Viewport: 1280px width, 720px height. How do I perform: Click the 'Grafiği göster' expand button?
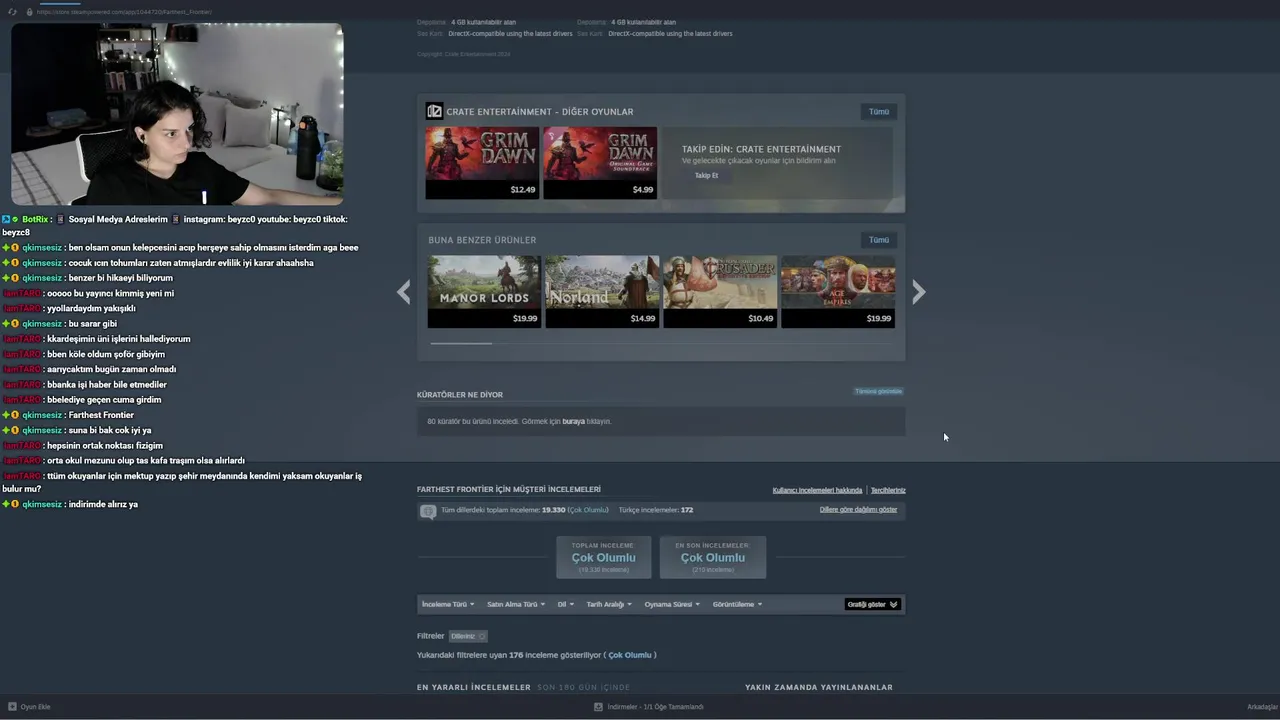click(872, 604)
